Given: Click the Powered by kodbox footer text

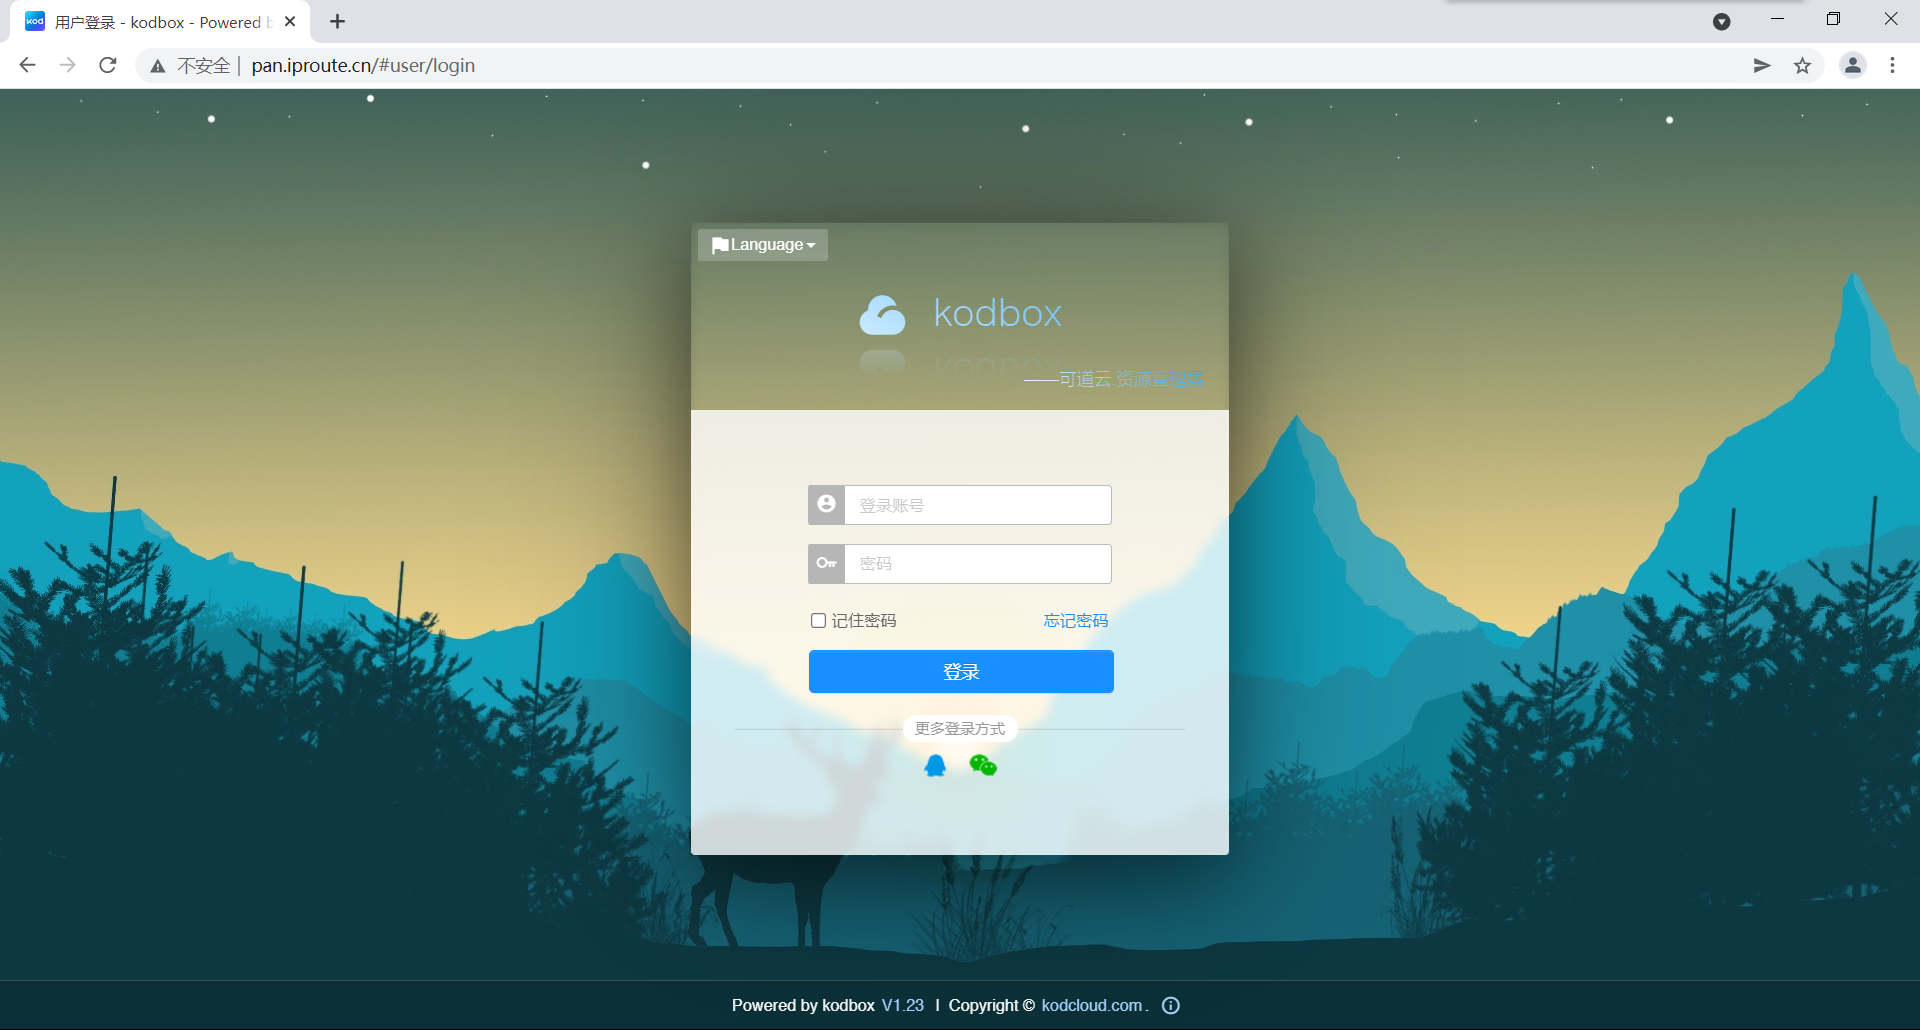Looking at the screenshot, I should click(x=803, y=1005).
